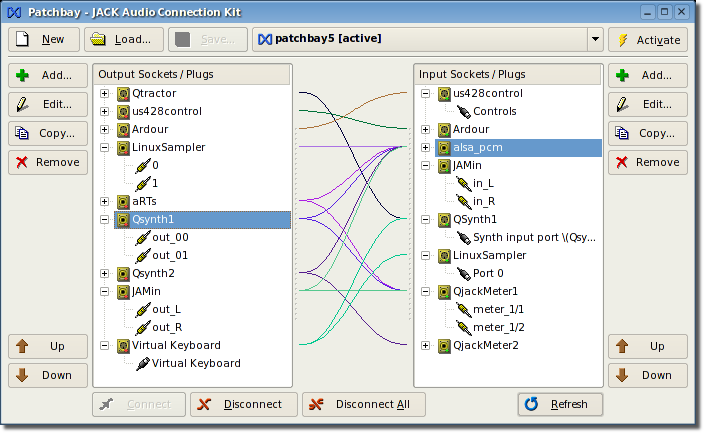Select the aRTs socket icon
This screenshot has width=704, height=433.
tap(123, 202)
